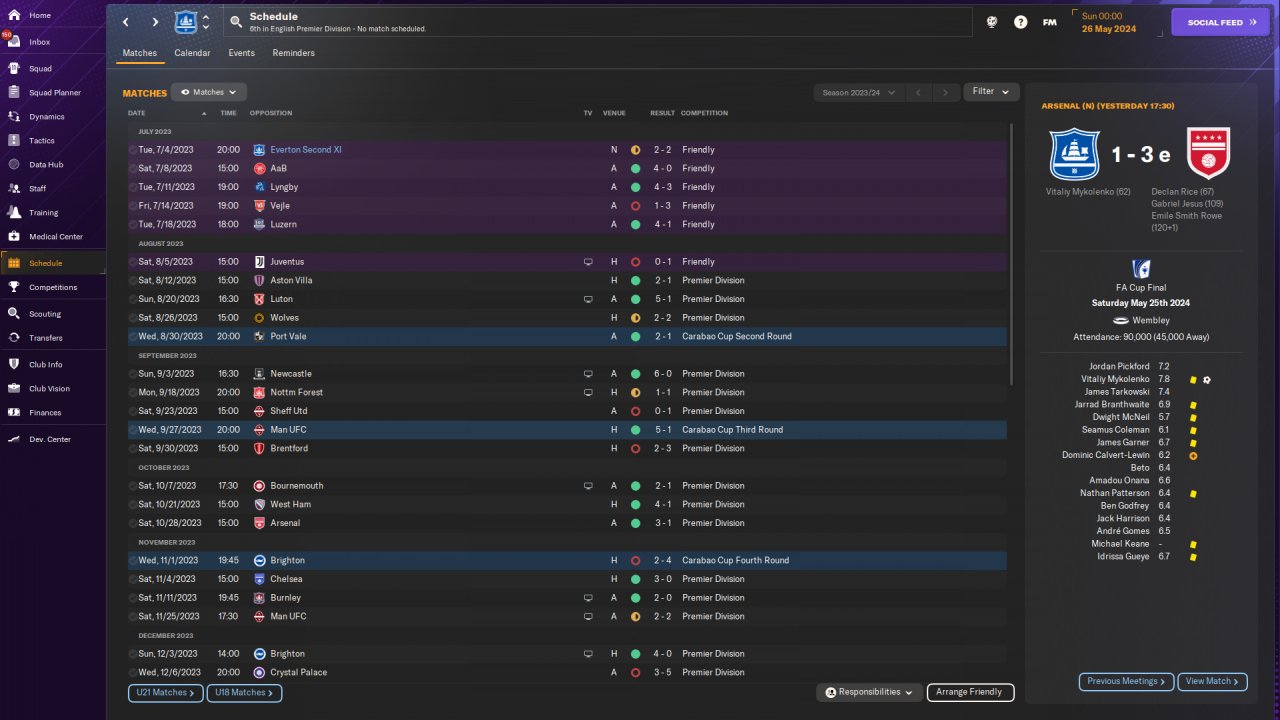Open the Filter dropdown

[991, 92]
